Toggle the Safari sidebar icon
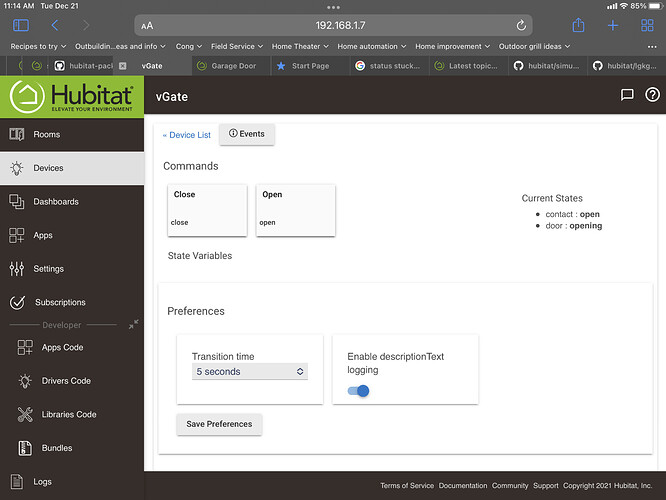This screenshot has width=666, height=500. pos(21,25)
